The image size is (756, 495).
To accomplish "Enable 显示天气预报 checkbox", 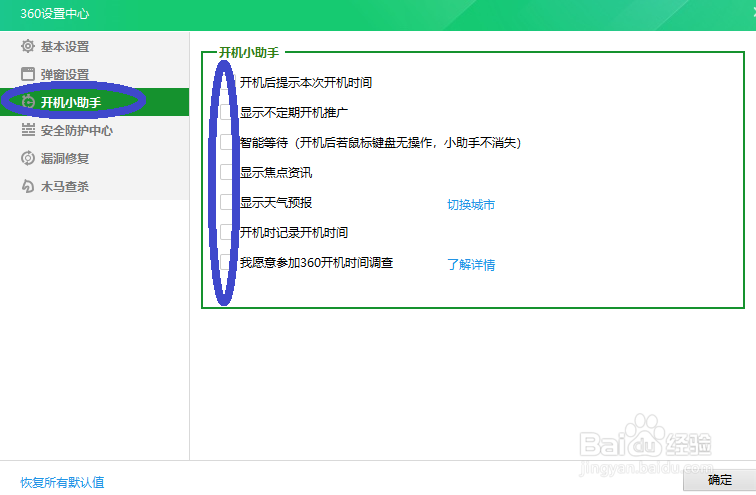I will click(x=226, y=202).
